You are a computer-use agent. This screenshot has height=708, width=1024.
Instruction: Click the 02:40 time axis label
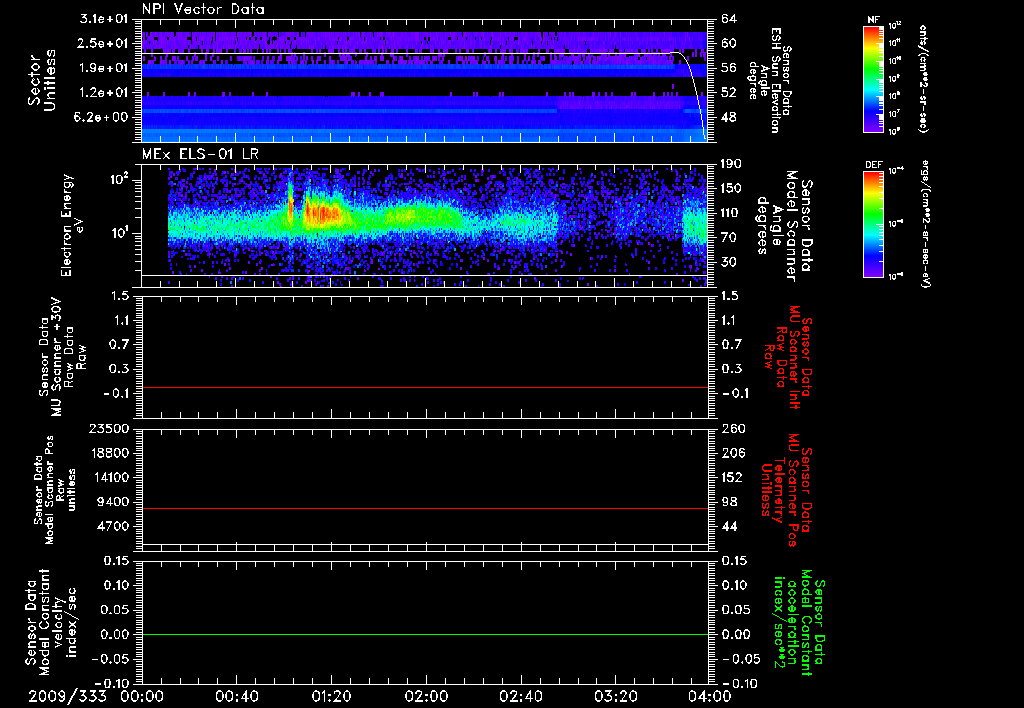tap(520, 696)
